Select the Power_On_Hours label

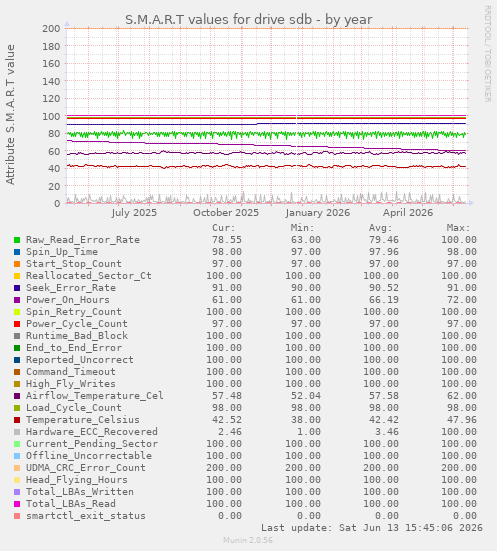(x=68, y=300)
